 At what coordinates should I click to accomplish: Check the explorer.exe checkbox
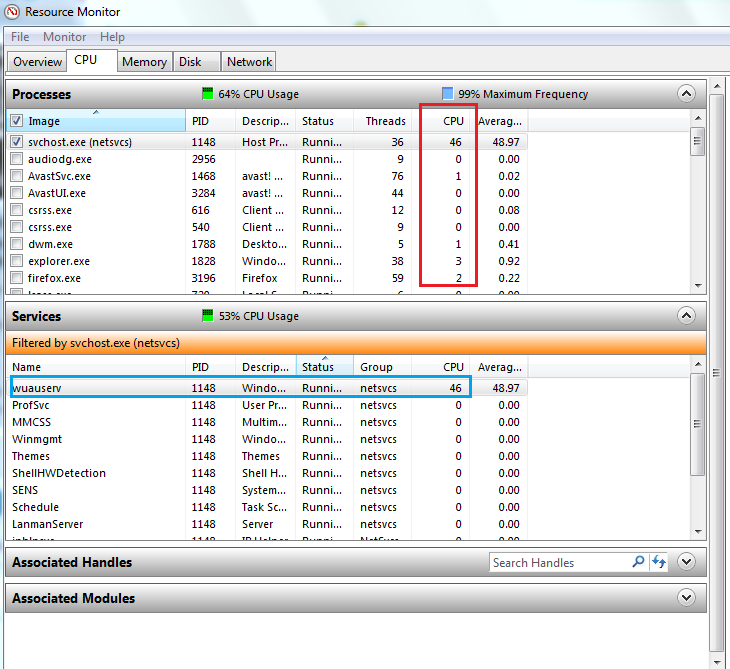16,261
